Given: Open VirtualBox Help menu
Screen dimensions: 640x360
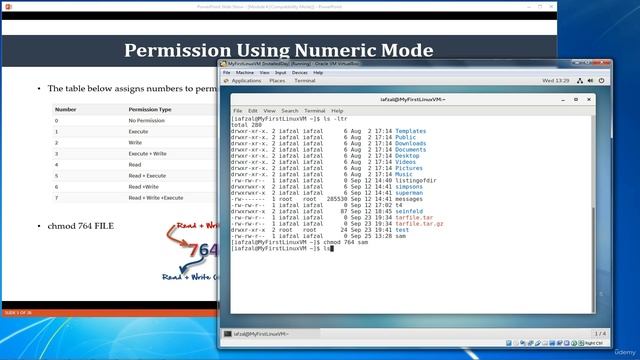Looking at the screenshot, I should pos(318,72).
